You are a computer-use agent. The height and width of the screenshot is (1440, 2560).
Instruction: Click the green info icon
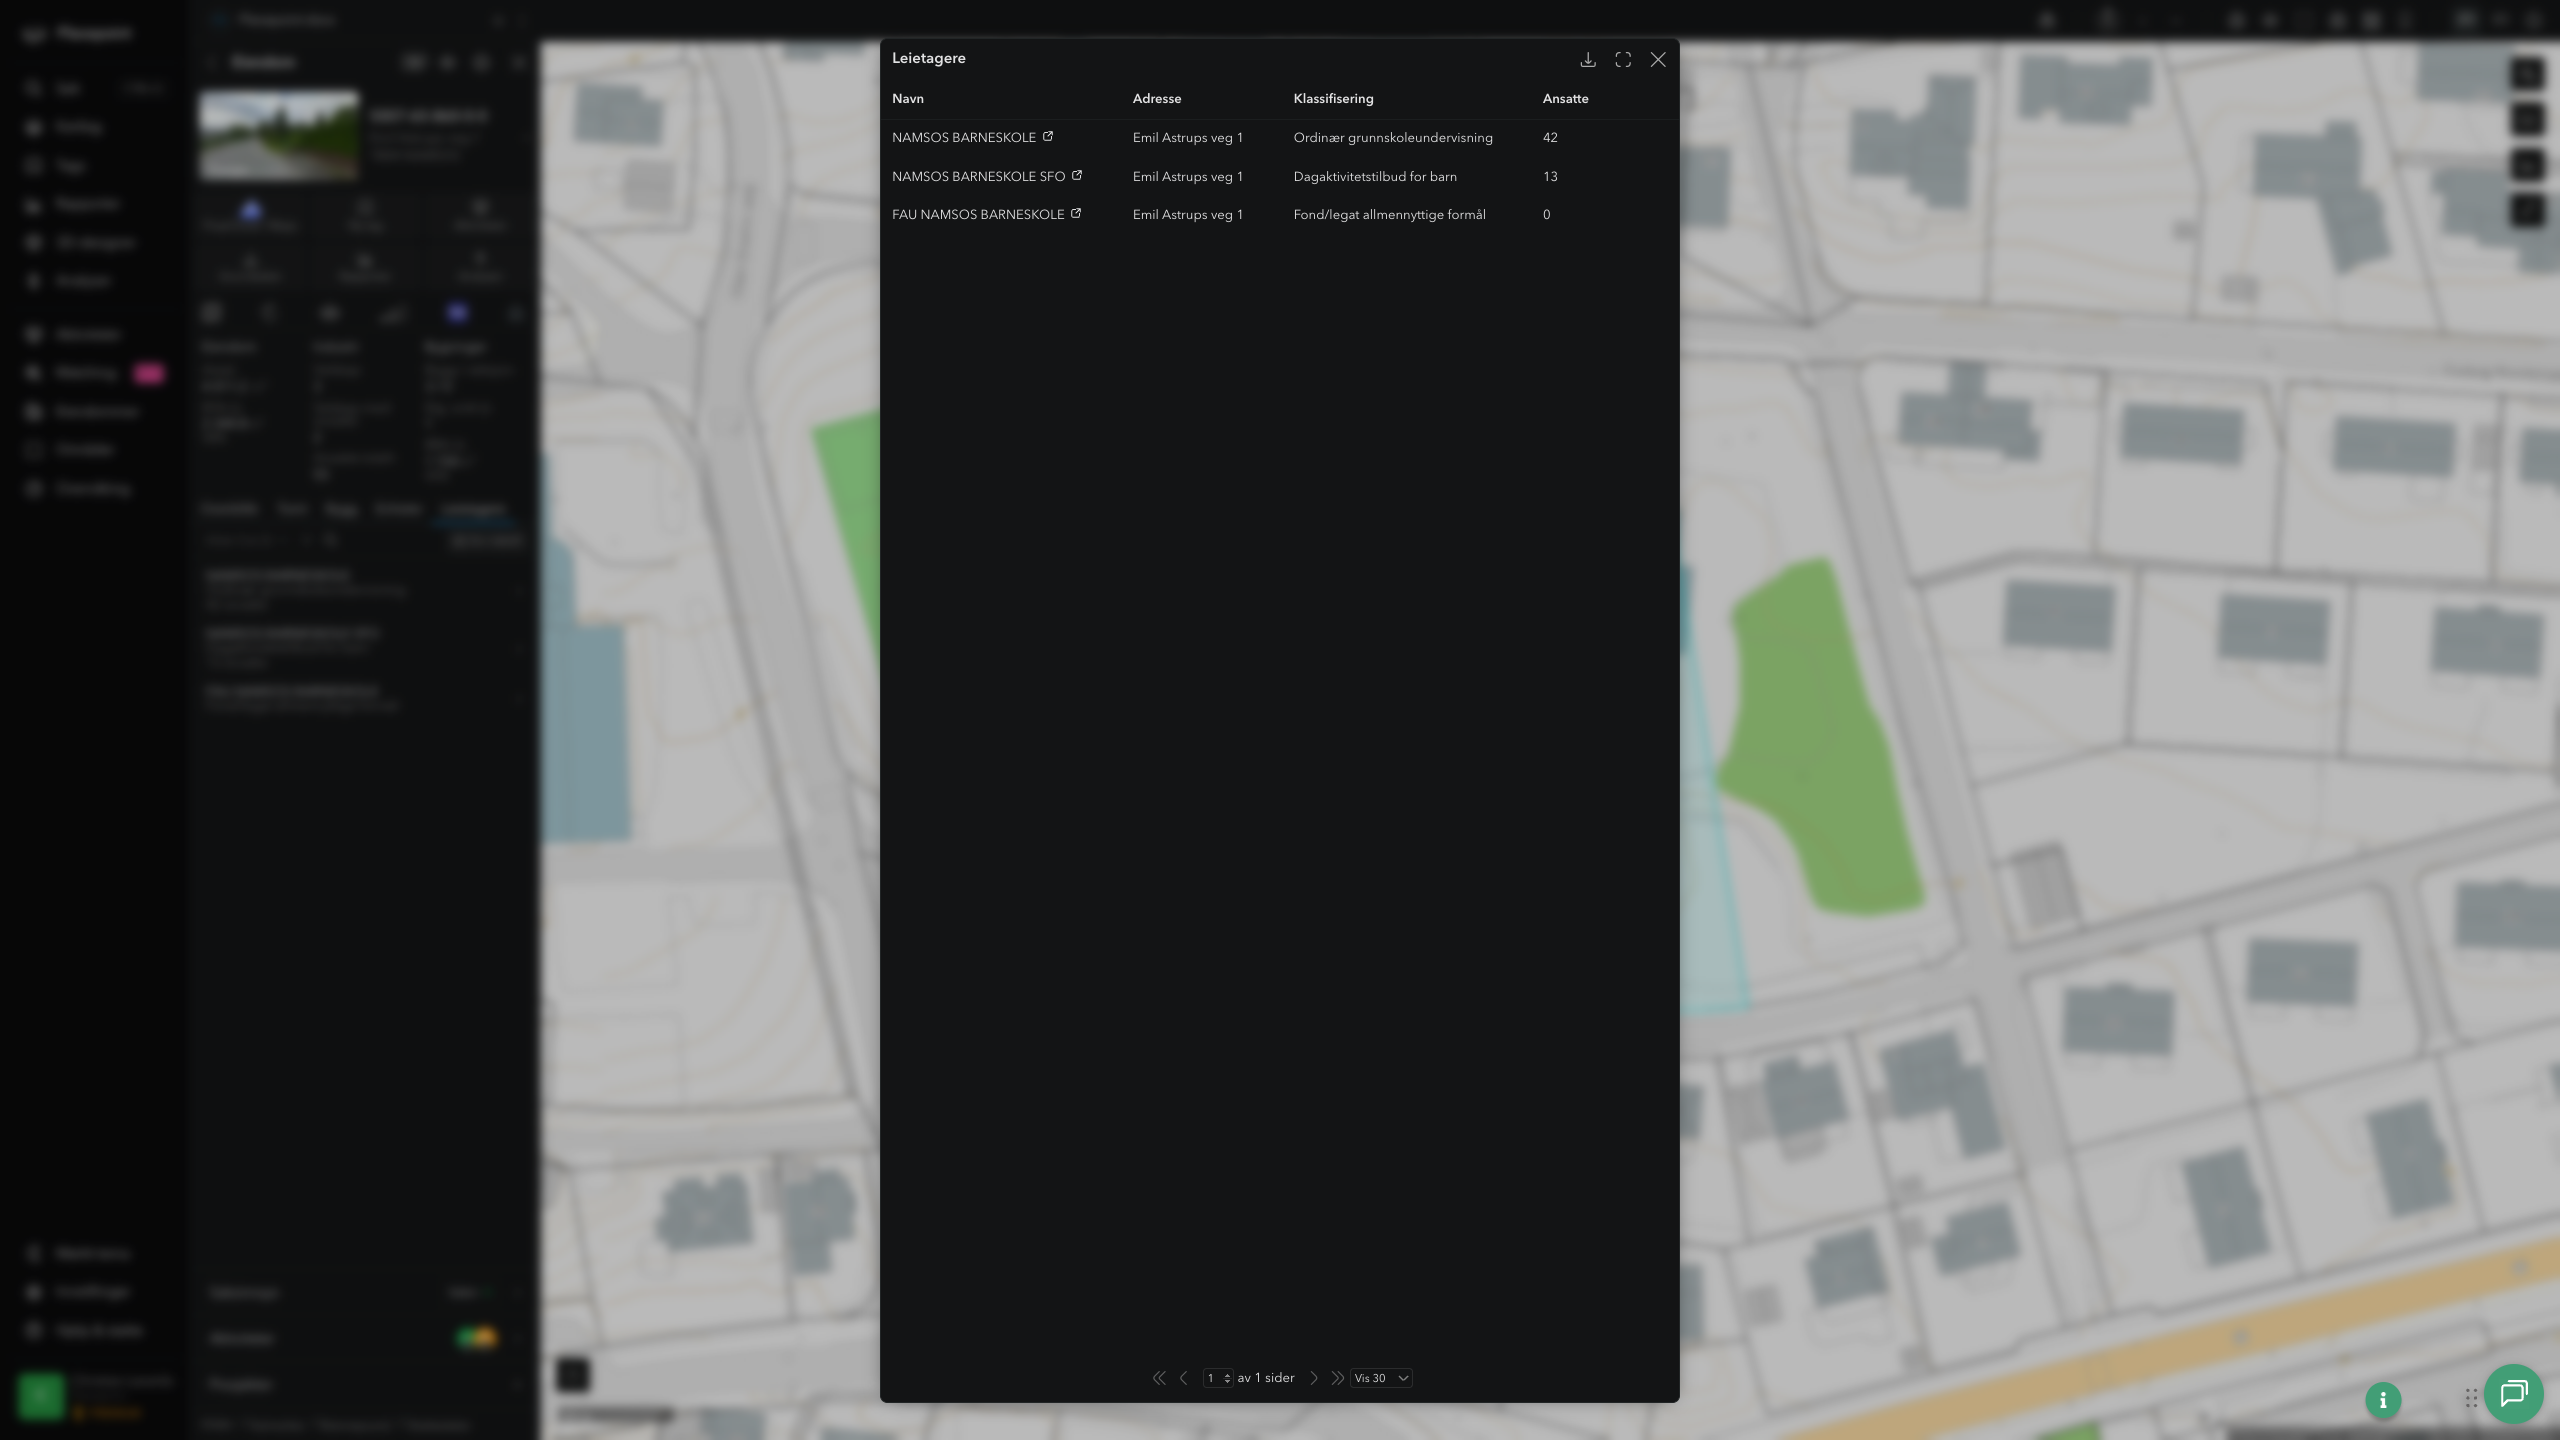(2383, 1400)
